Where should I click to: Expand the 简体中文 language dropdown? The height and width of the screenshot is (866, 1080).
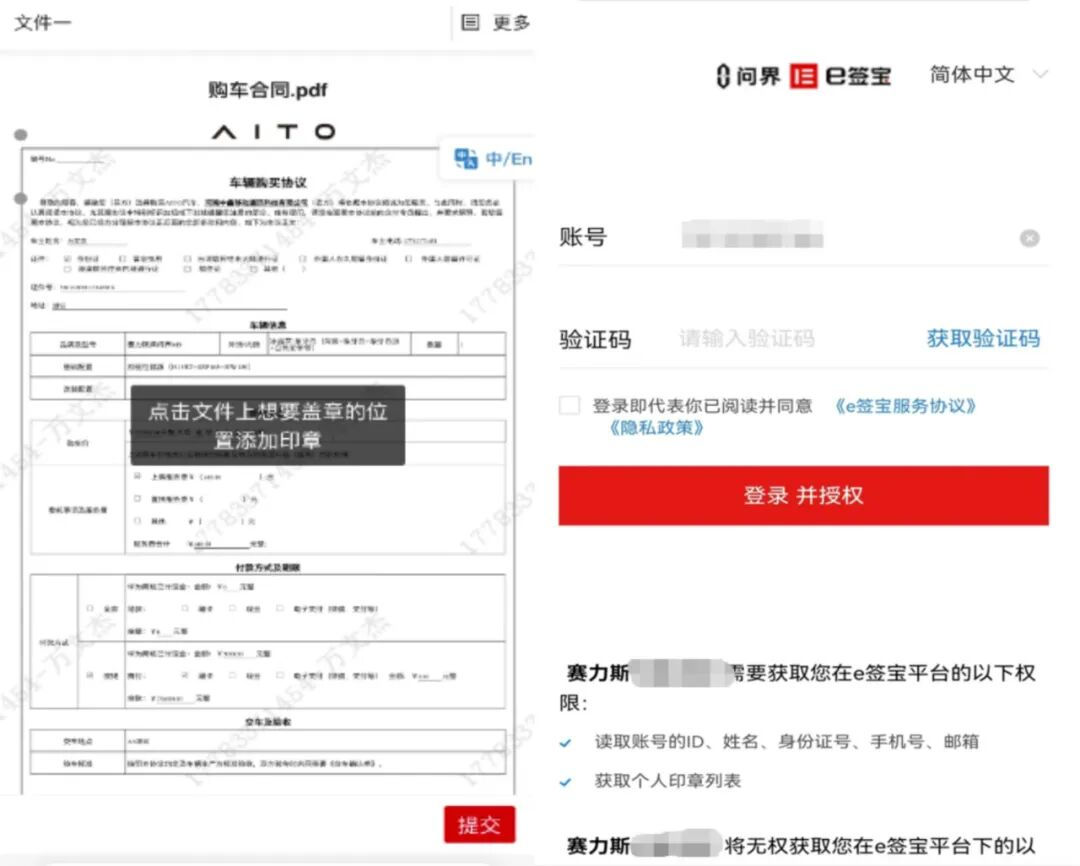pyautogui.click(x=1040, y=75)
